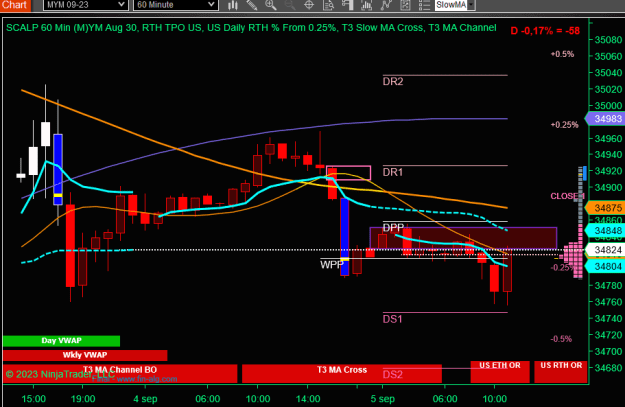Screen dimensions: 625x407
Task: Click the 34983 purple price marker
Action: pyautogui.click(x=605, y=119)
